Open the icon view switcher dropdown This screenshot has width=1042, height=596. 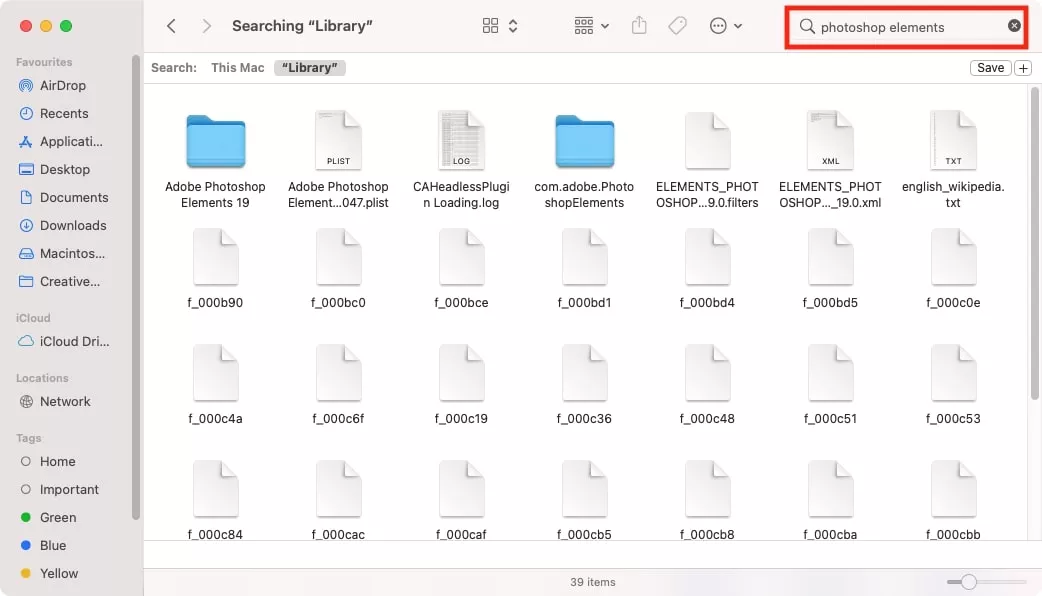click(x=500, y=27)
